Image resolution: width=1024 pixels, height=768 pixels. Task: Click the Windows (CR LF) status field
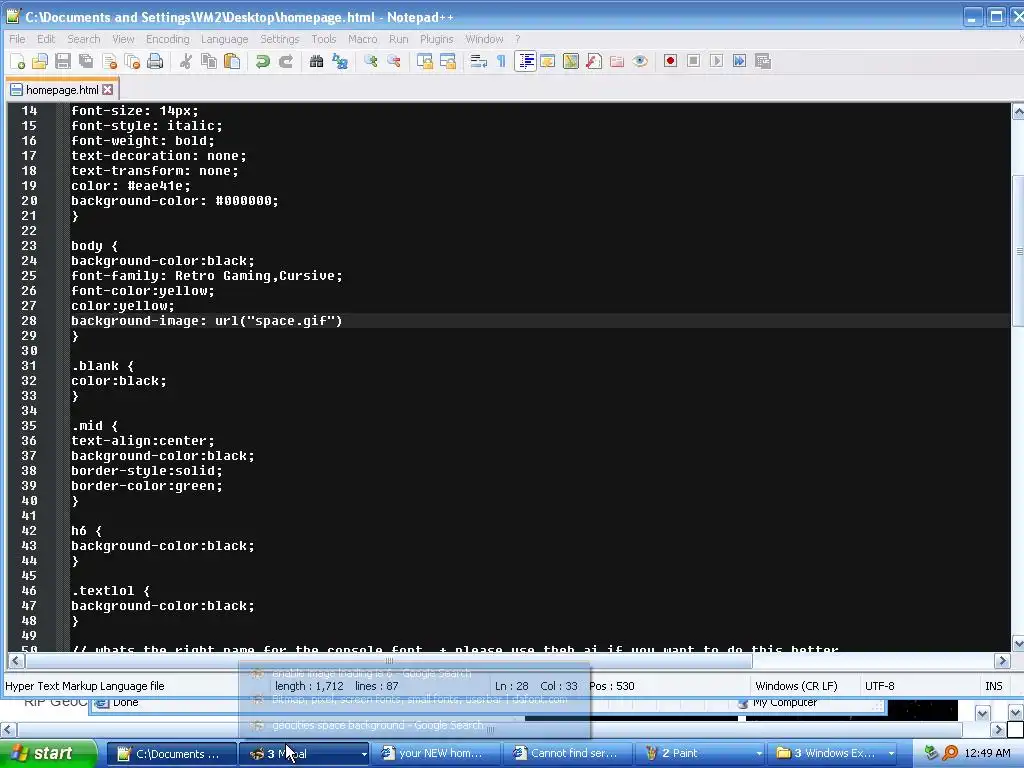[796, 686]
